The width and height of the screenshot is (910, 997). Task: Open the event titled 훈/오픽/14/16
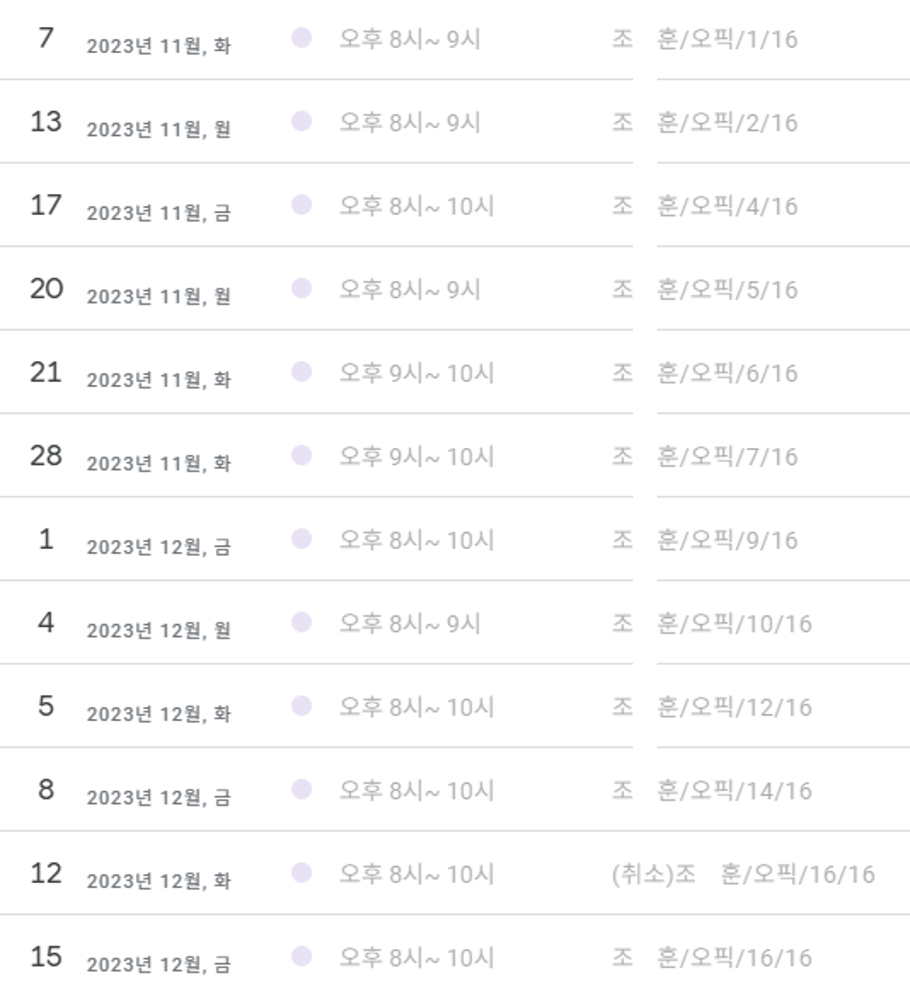pyautogui.click(x=712, y=790)
